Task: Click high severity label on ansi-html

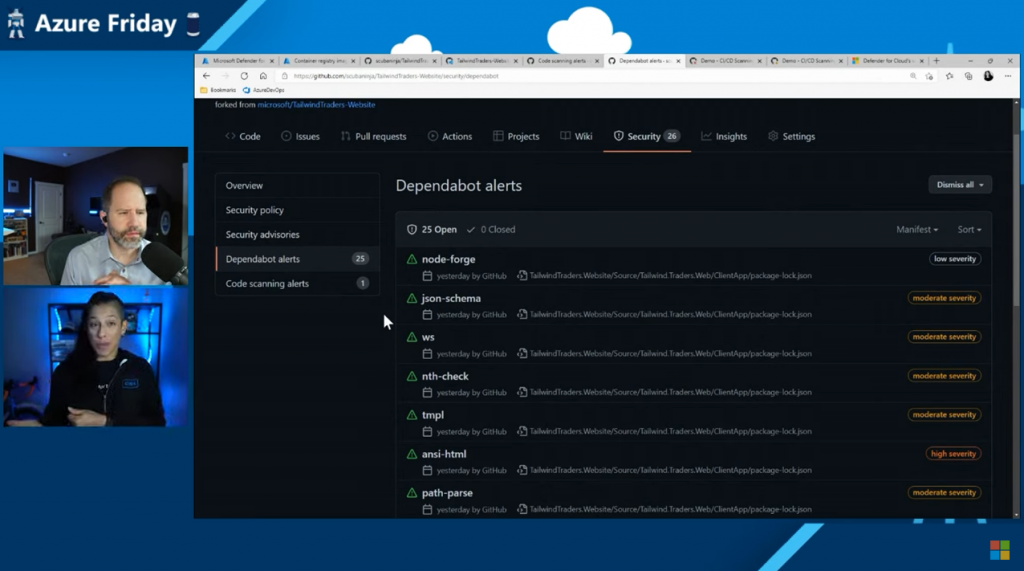Action: coord(953,454)
